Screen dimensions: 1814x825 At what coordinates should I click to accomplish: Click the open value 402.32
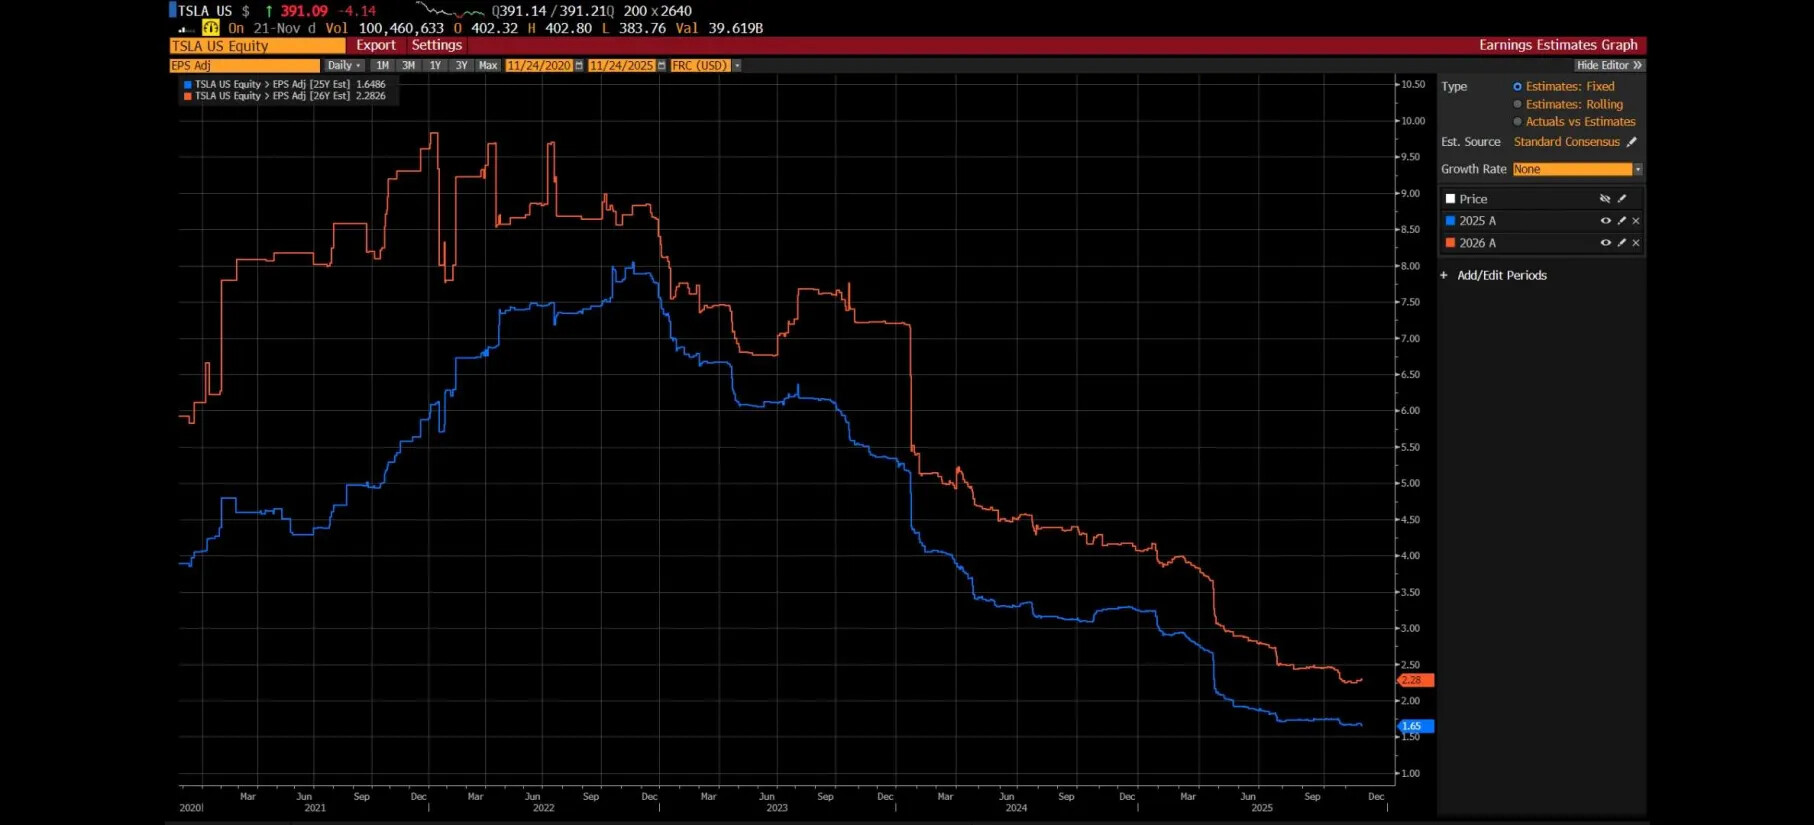(x=494, y=28)
